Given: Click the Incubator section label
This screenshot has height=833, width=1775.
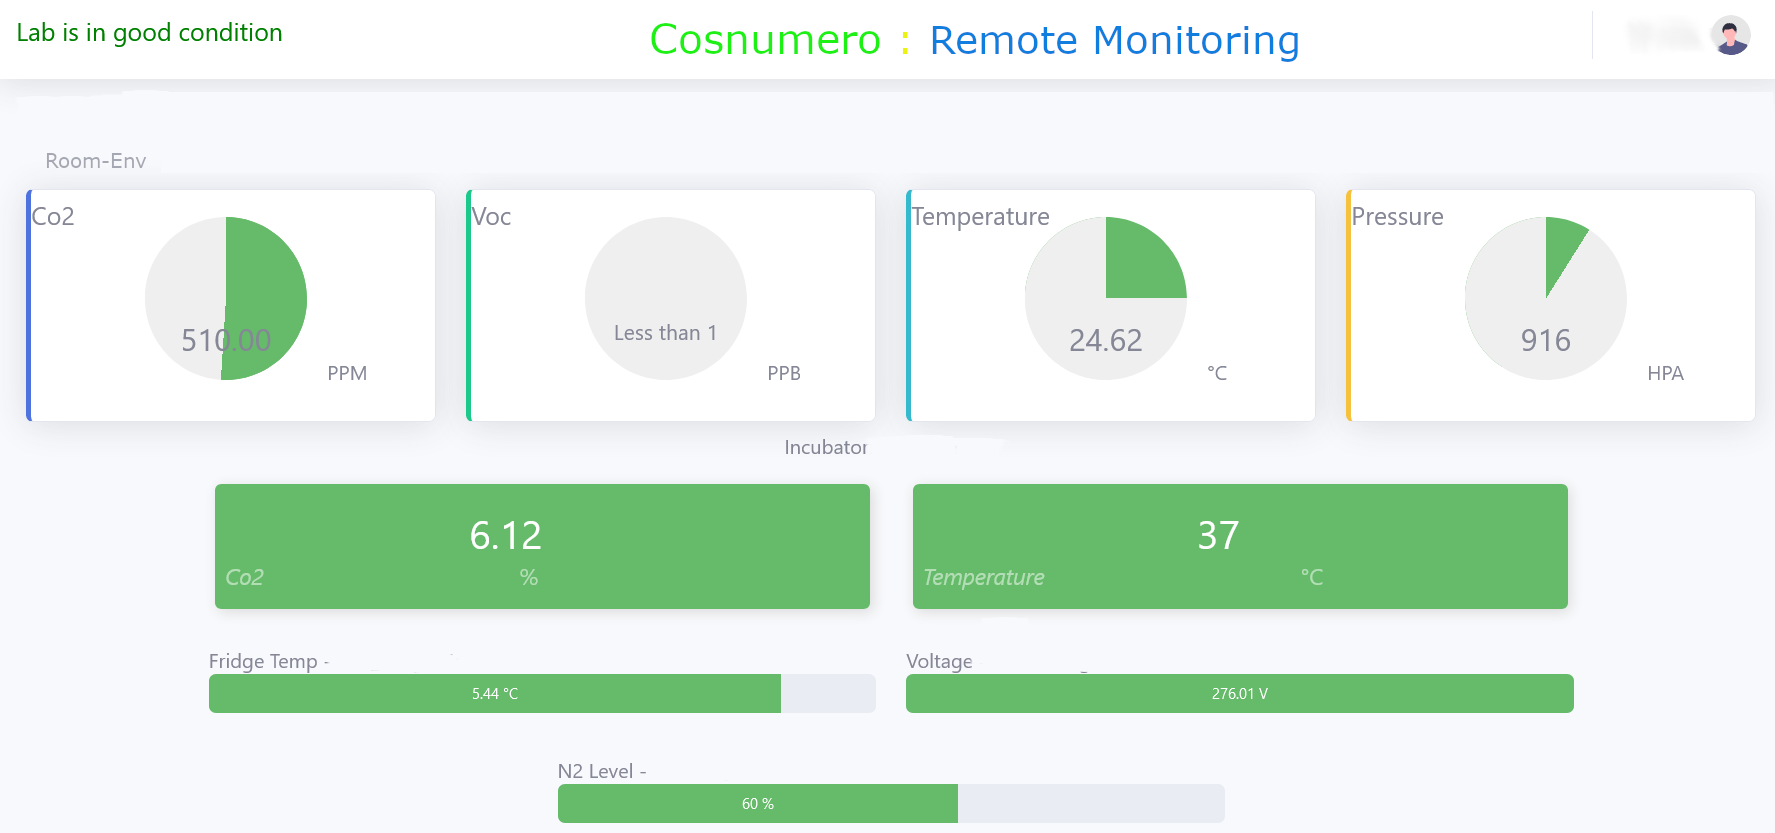Looking at the screenshot, I should coord(825,447).
